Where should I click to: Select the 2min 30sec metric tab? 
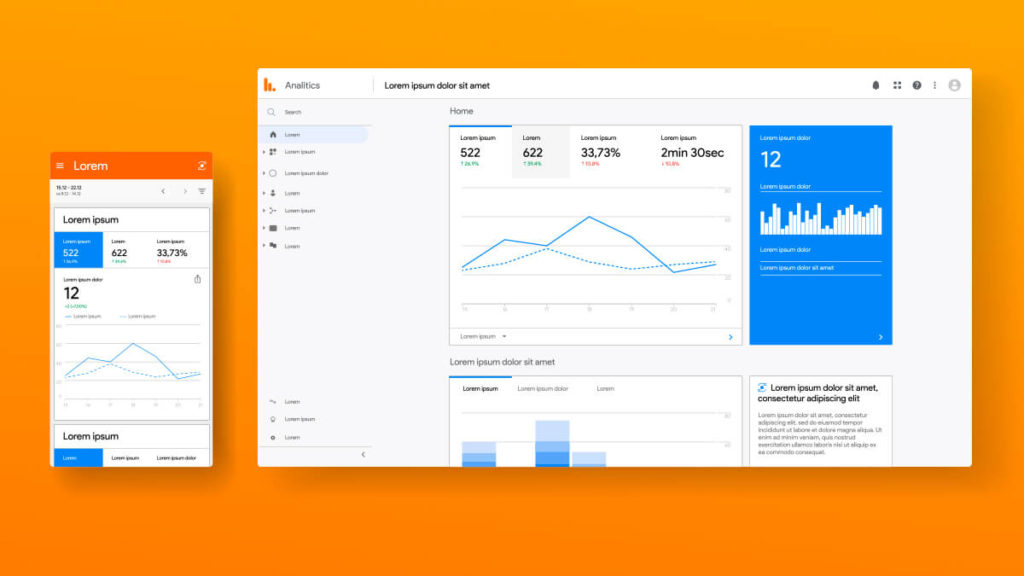click(x=691, y=152)
